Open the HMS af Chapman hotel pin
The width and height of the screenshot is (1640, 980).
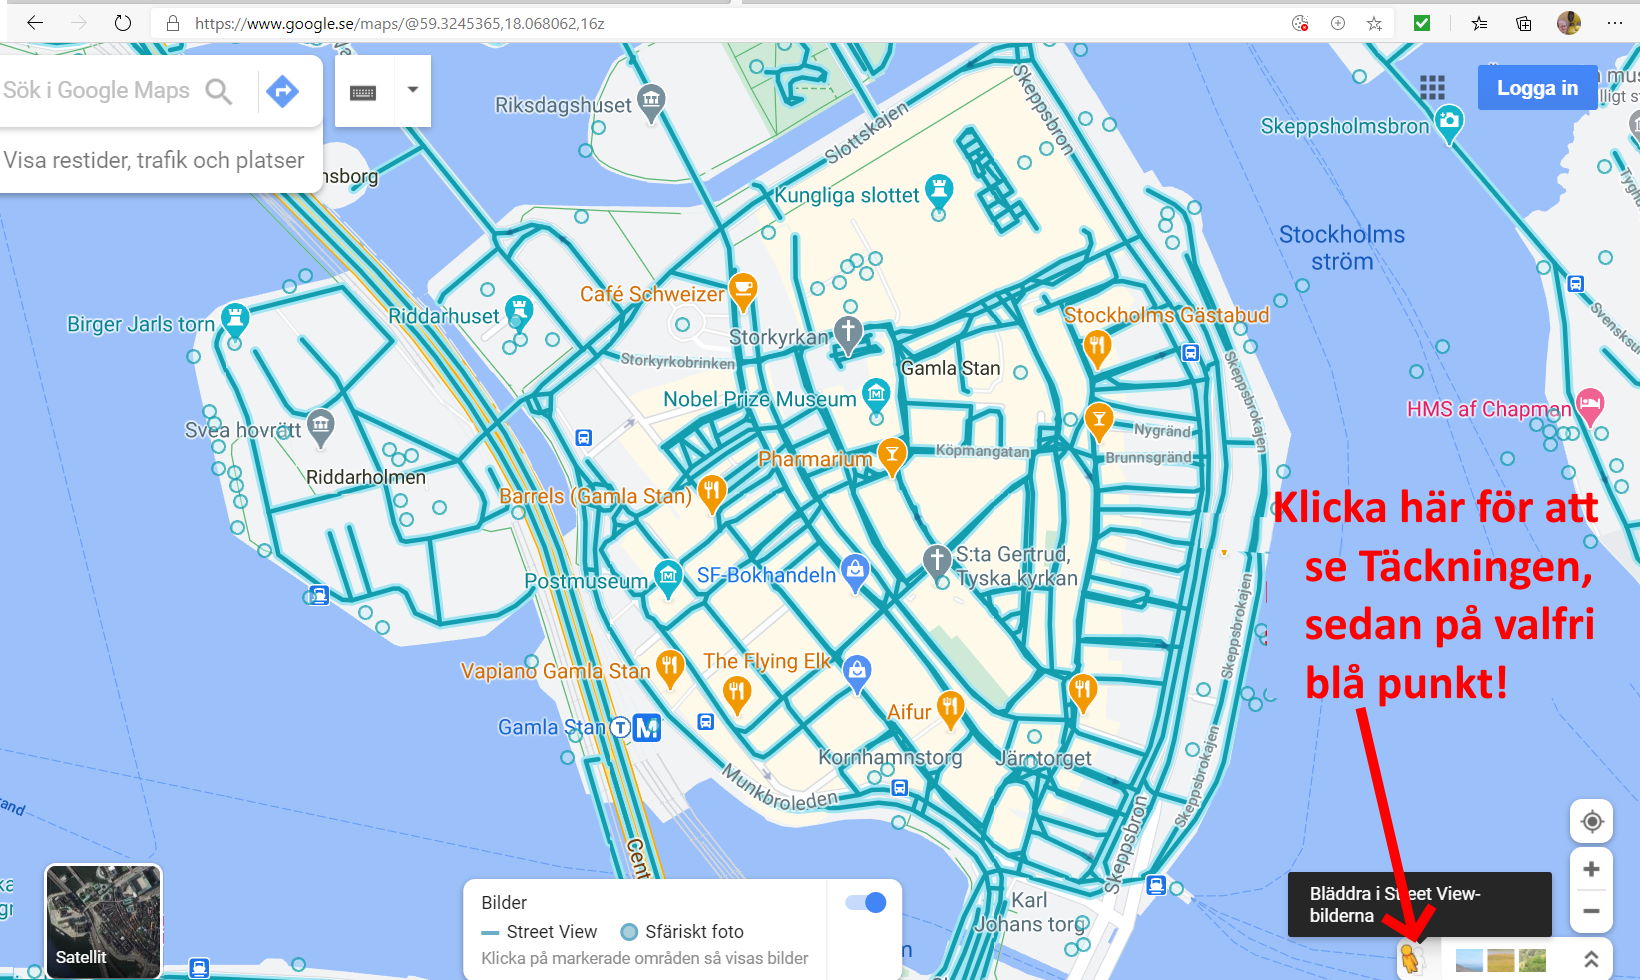coord(1589,407)
